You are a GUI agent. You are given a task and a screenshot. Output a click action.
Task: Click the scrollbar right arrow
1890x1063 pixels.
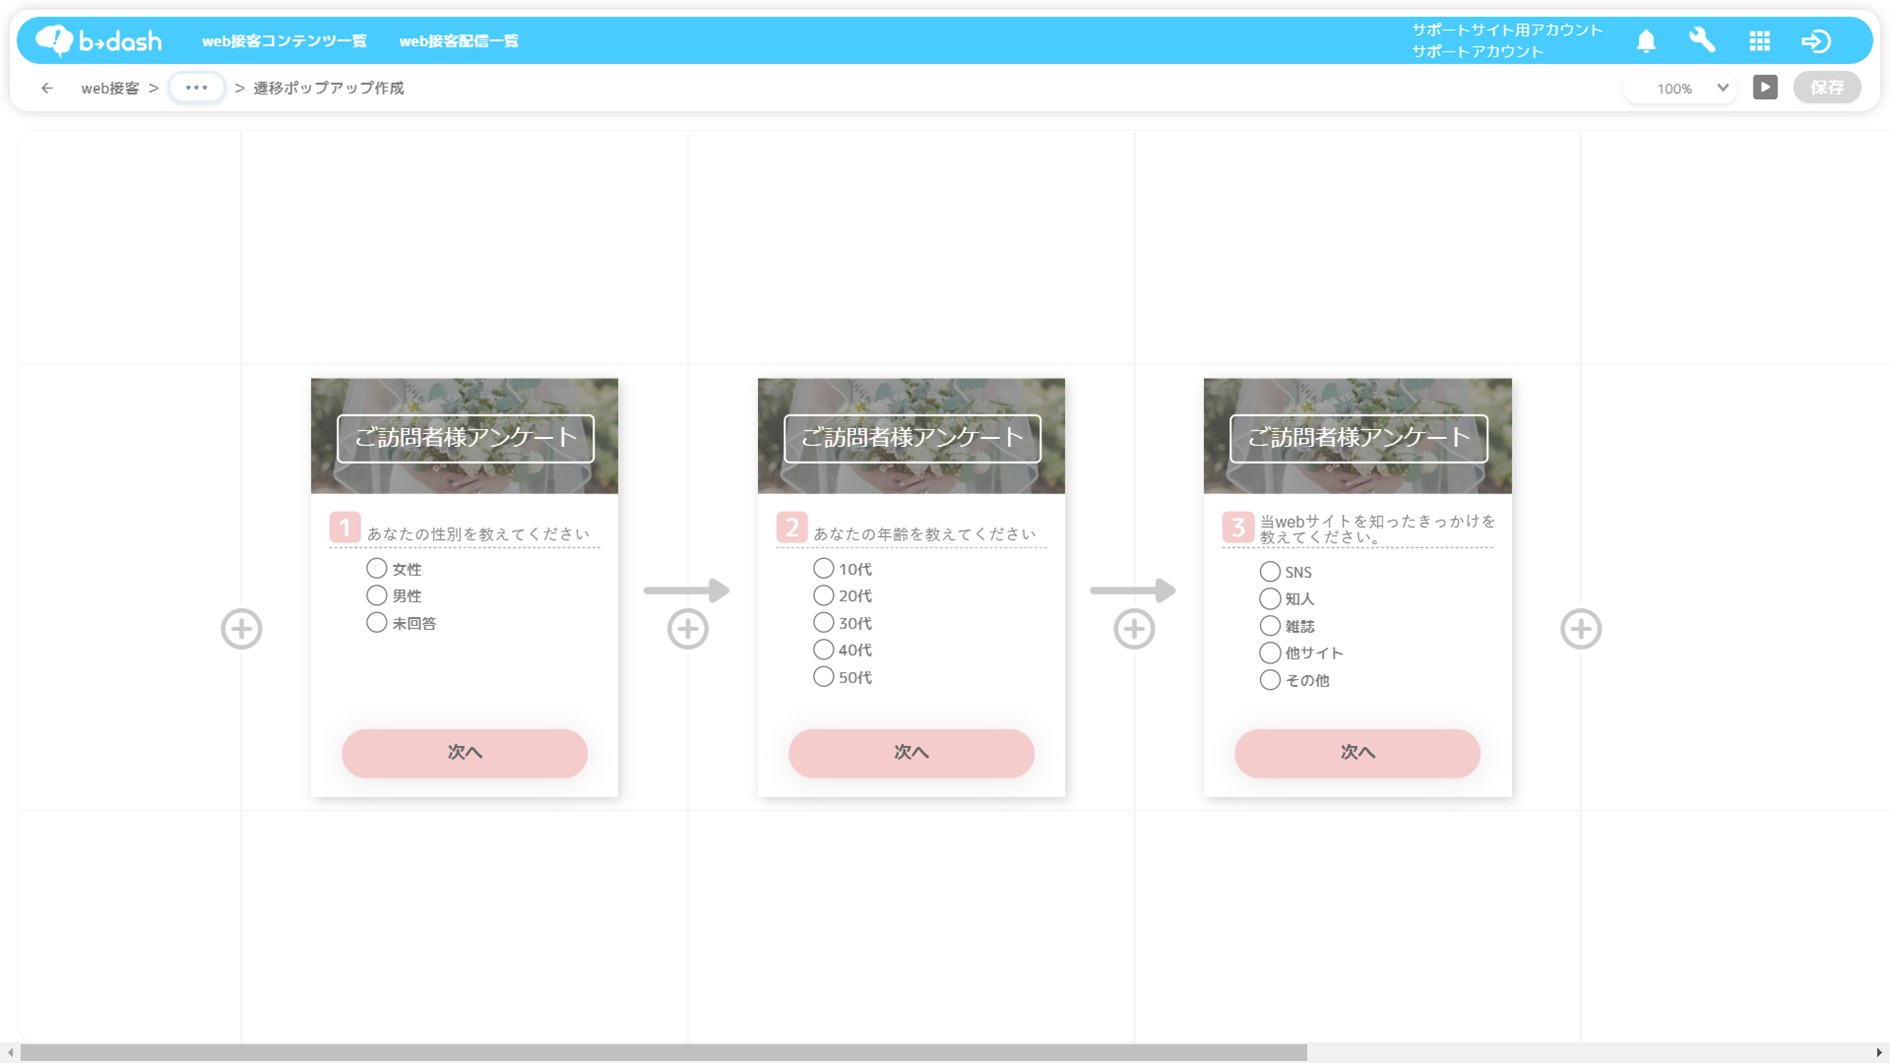[x=1879, y=1052]
